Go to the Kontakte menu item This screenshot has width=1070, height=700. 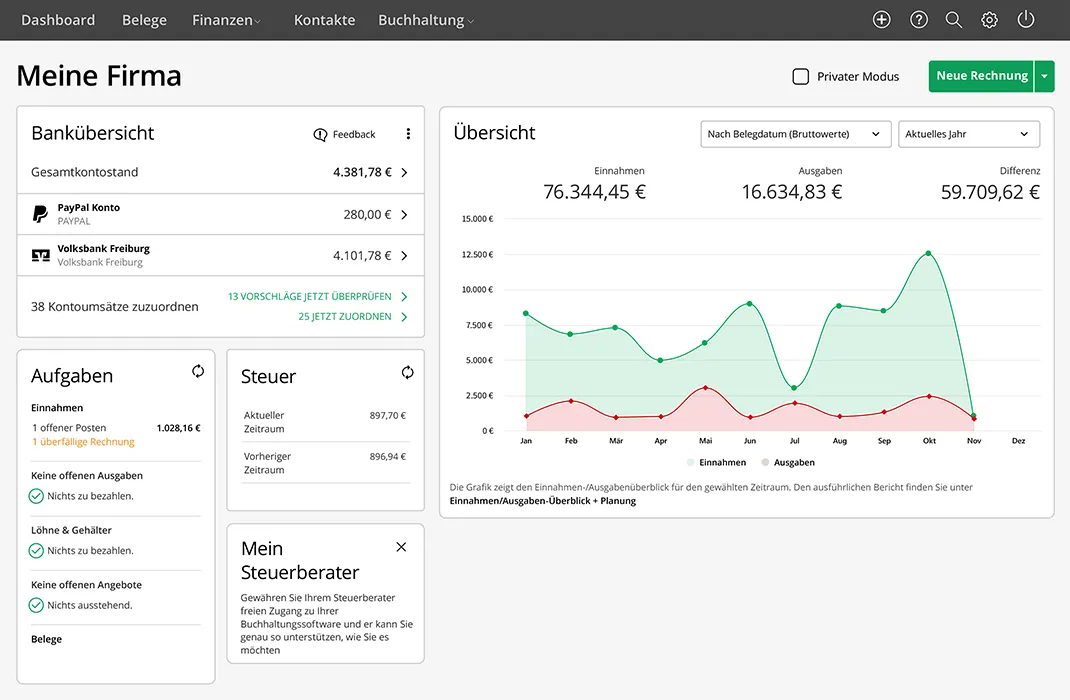tap(324, 20)
